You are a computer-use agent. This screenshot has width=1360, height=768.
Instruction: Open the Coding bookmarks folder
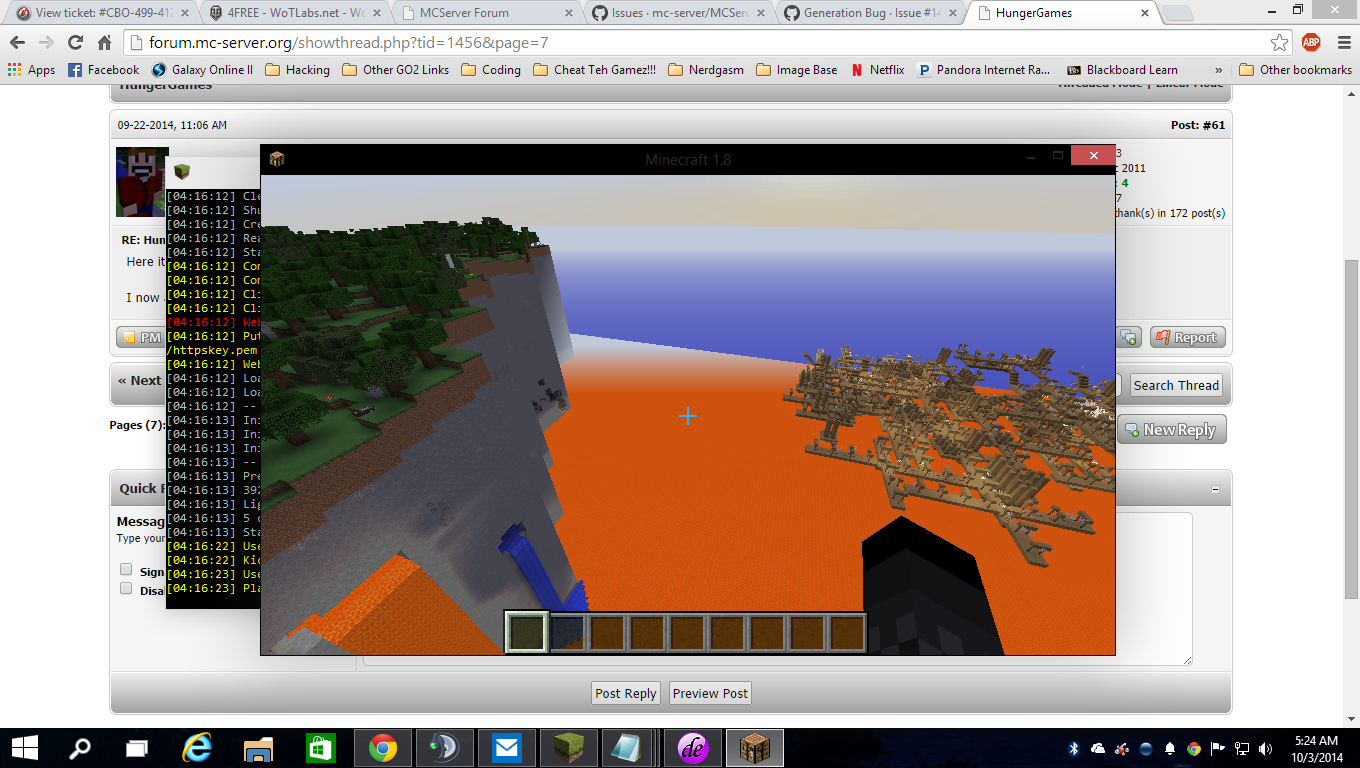tap(491, 70)
